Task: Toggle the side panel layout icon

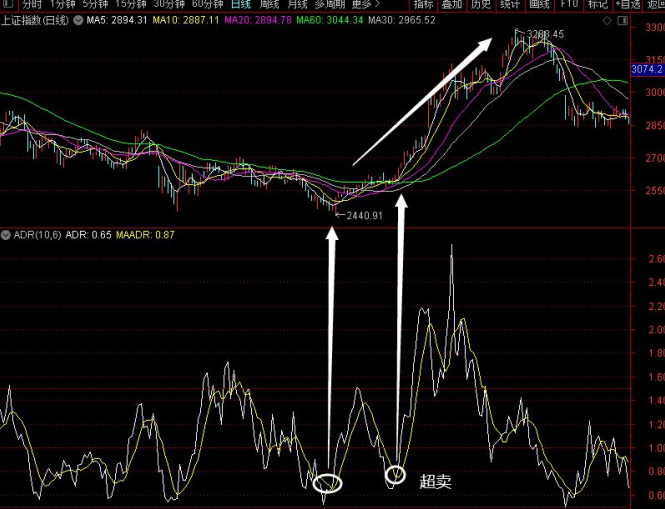Action: click(623, 20)
